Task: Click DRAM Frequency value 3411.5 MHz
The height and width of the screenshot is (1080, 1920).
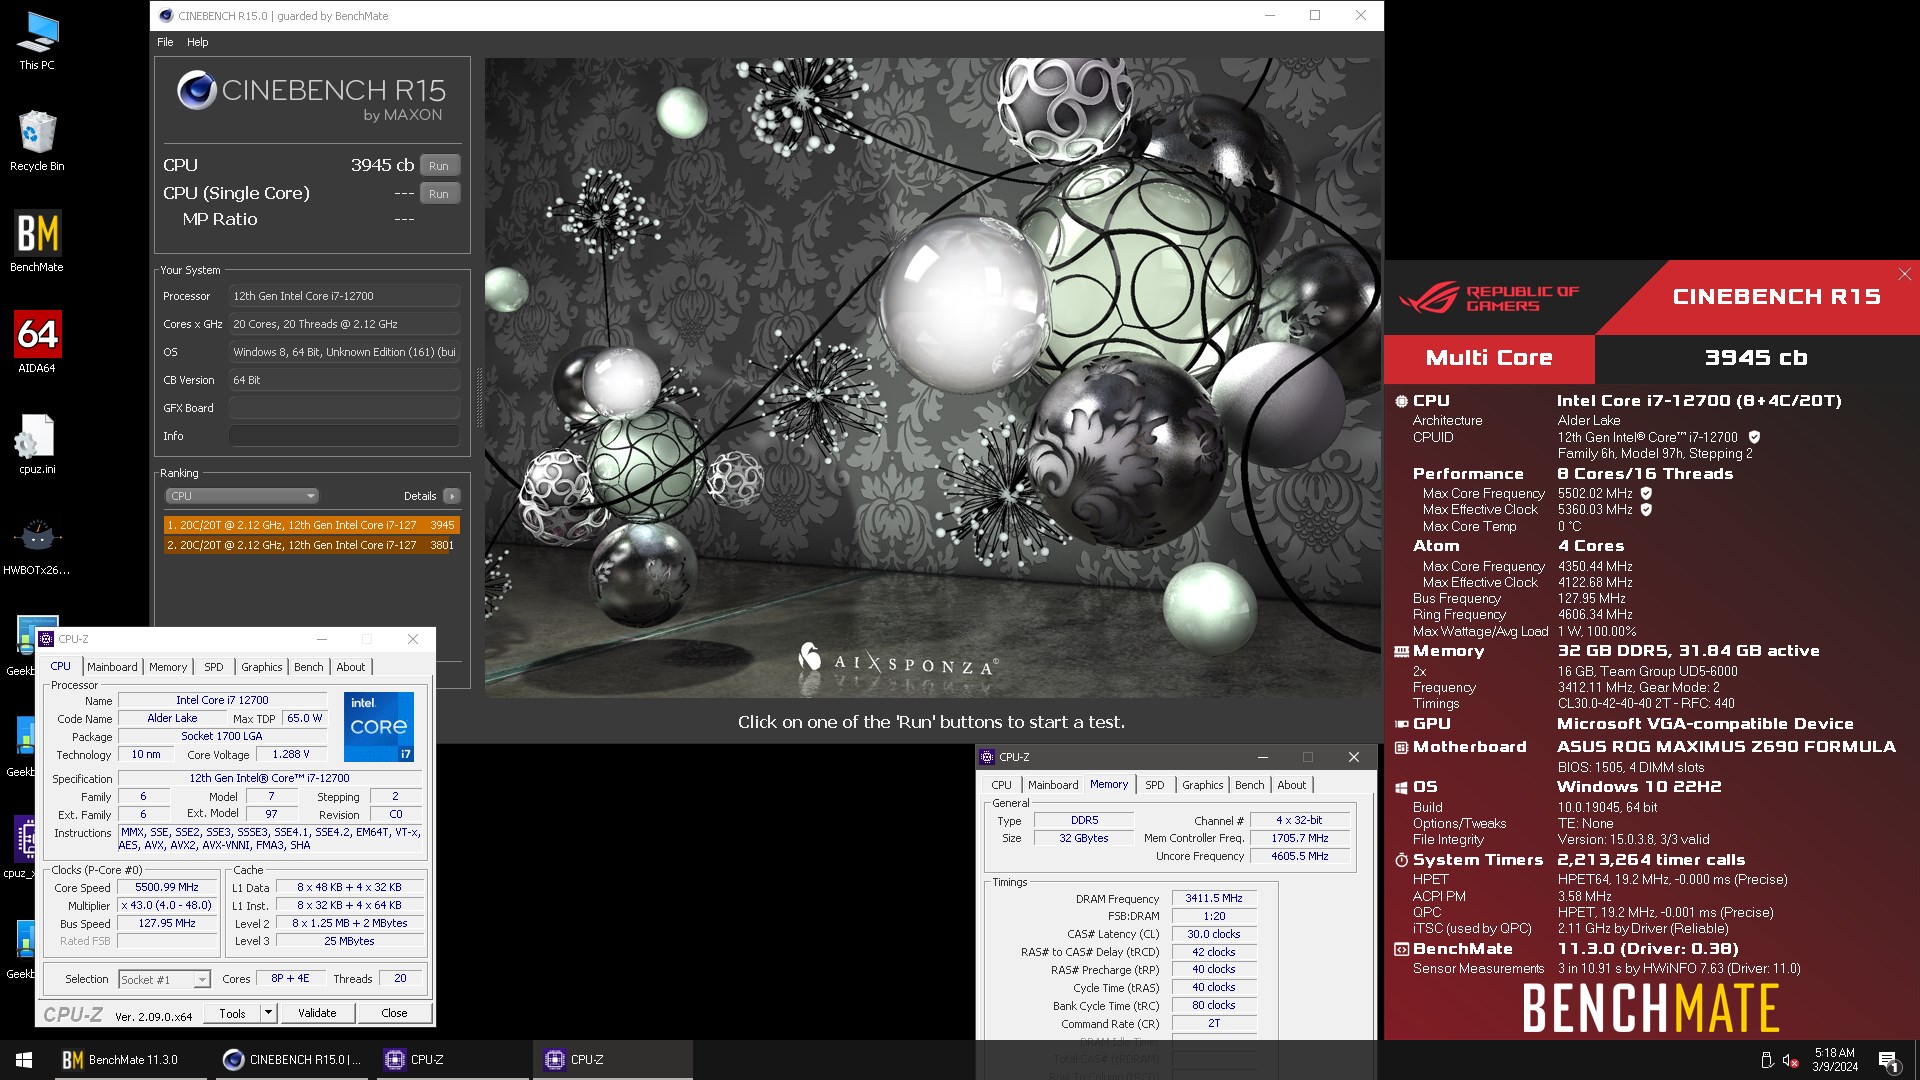Action: (x=1213, y=899)
